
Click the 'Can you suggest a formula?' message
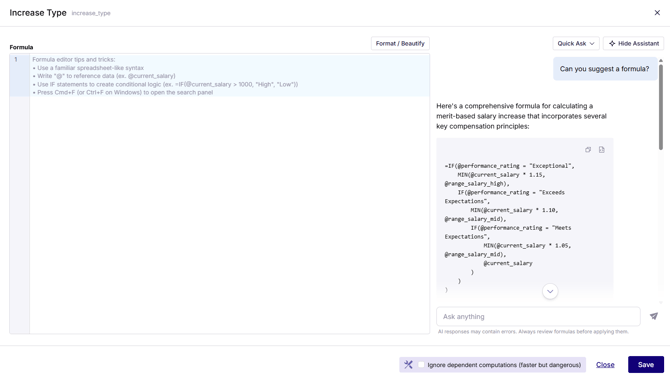pyautogui.click(x=605, y=69)
